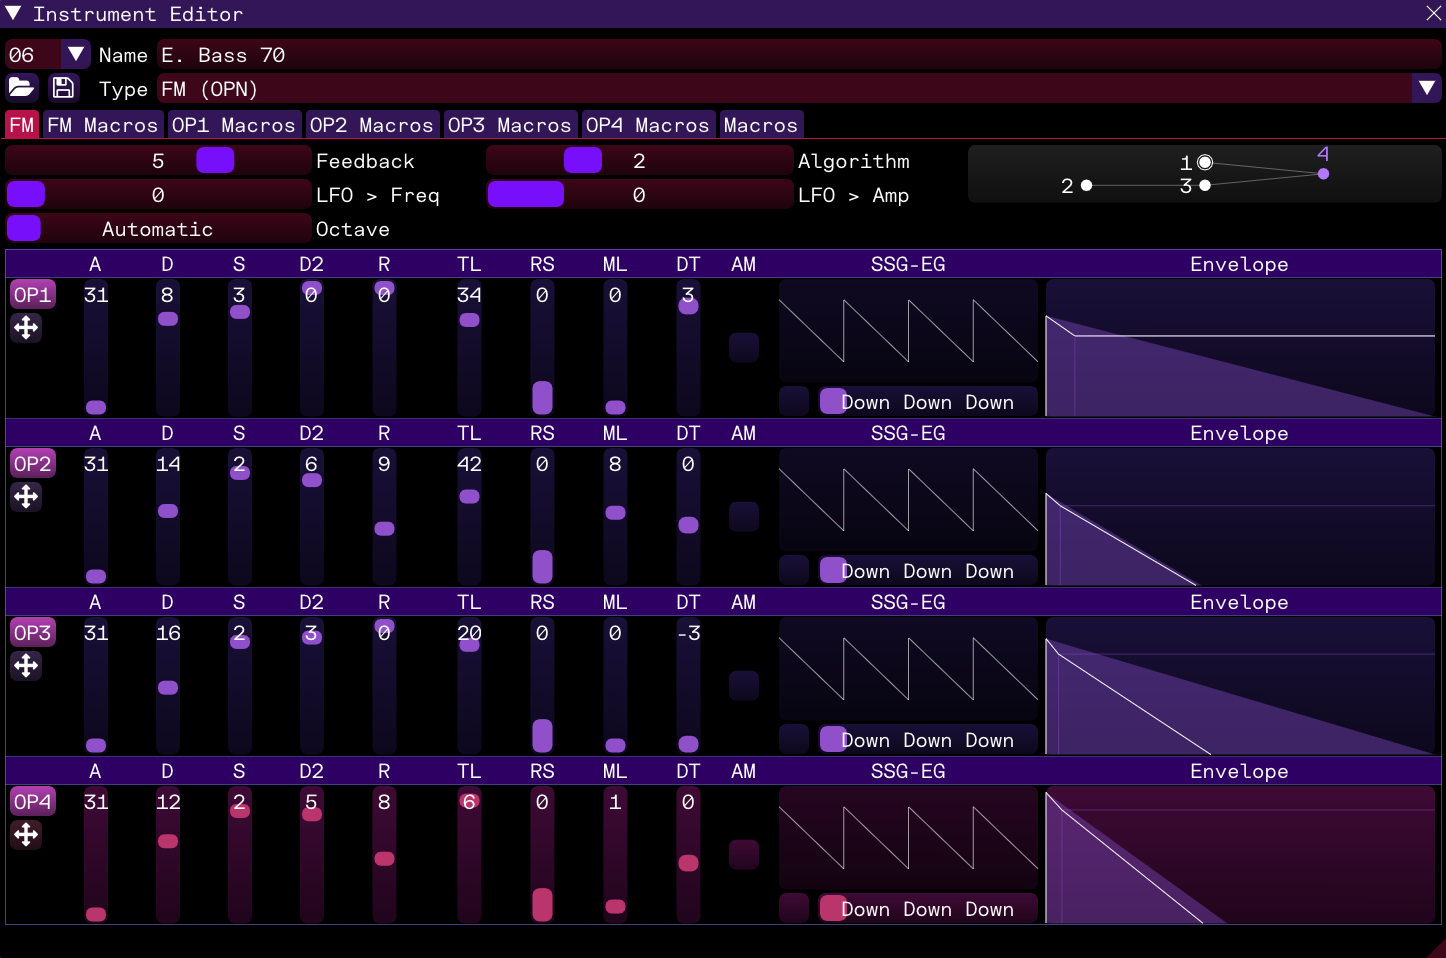Click the OP2 SSG-EG Down Down Down slider
This screenshot has width=1446, height=958.
pos(927,570)
